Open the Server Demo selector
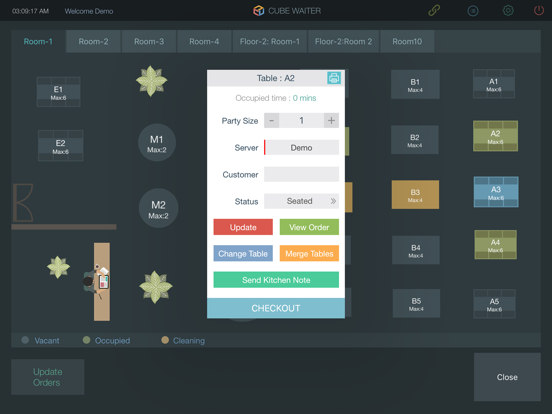The width and height of the screenshot is (552, 414). coord(301,148)
